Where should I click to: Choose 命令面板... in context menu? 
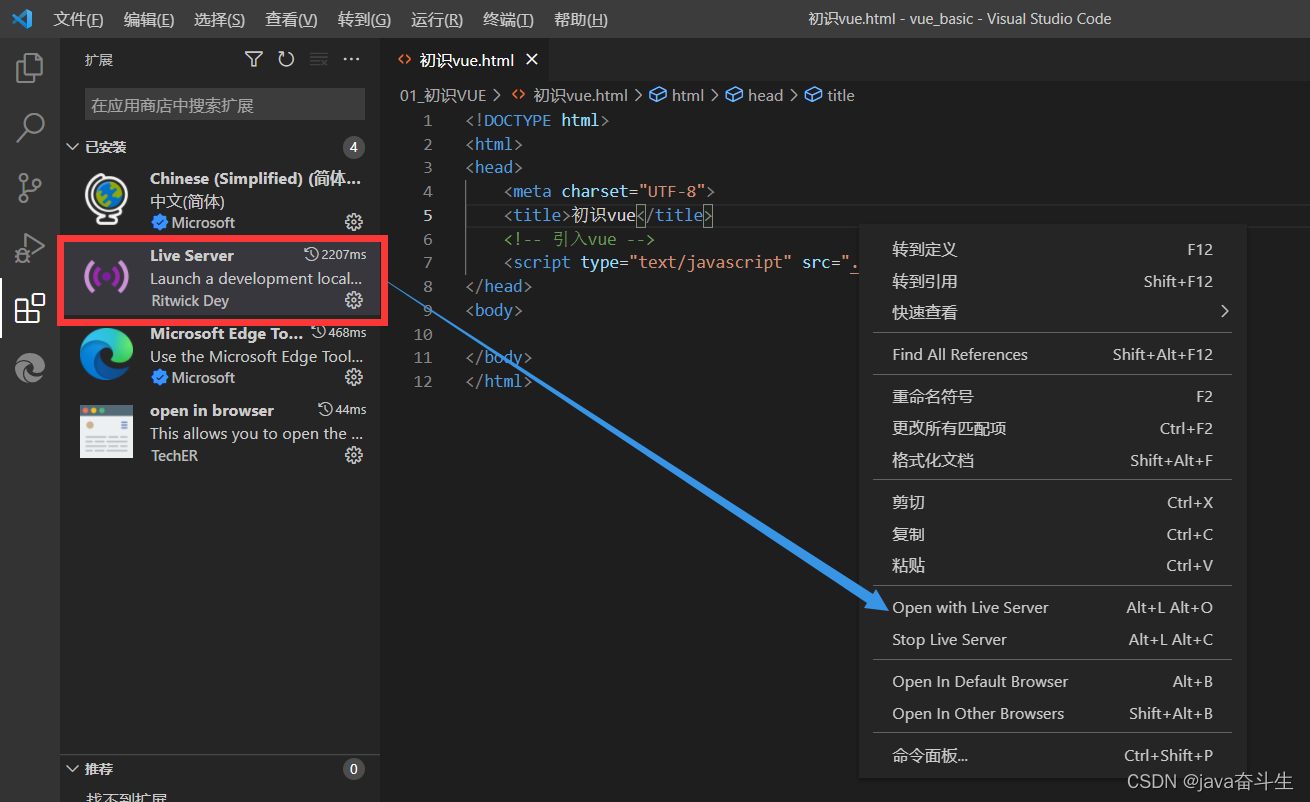[x=1052, y=755]
